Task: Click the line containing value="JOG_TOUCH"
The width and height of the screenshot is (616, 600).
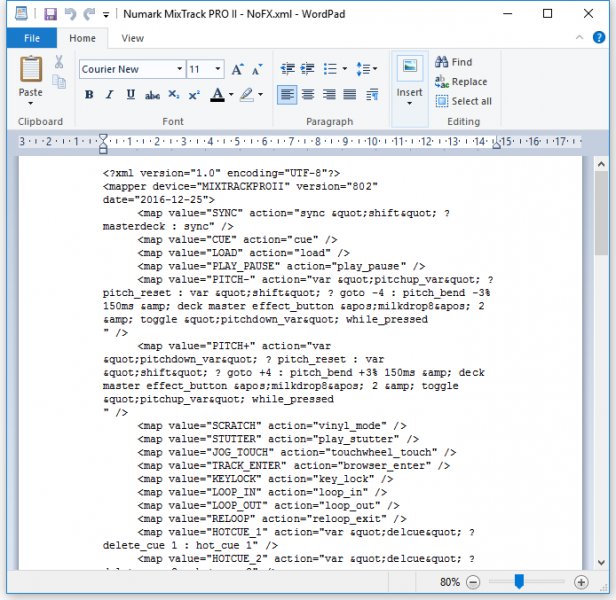Action: [297, 453]
